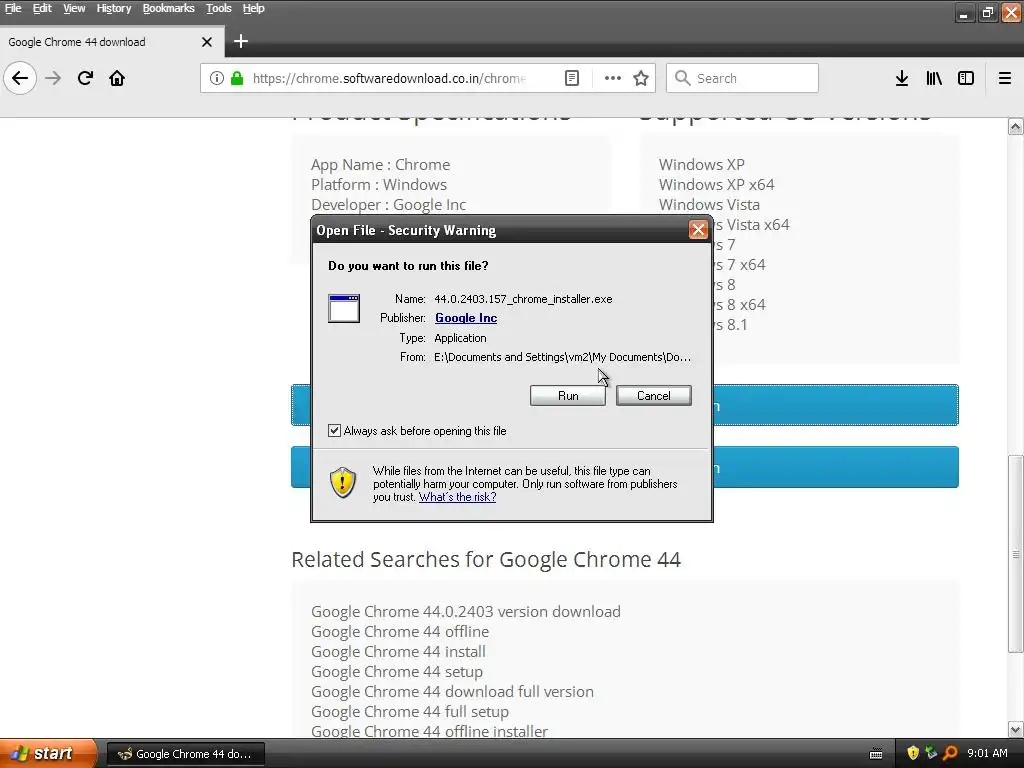
Task: Click the network tray icon
Action: pyautogui.click(x=931, y=753)
